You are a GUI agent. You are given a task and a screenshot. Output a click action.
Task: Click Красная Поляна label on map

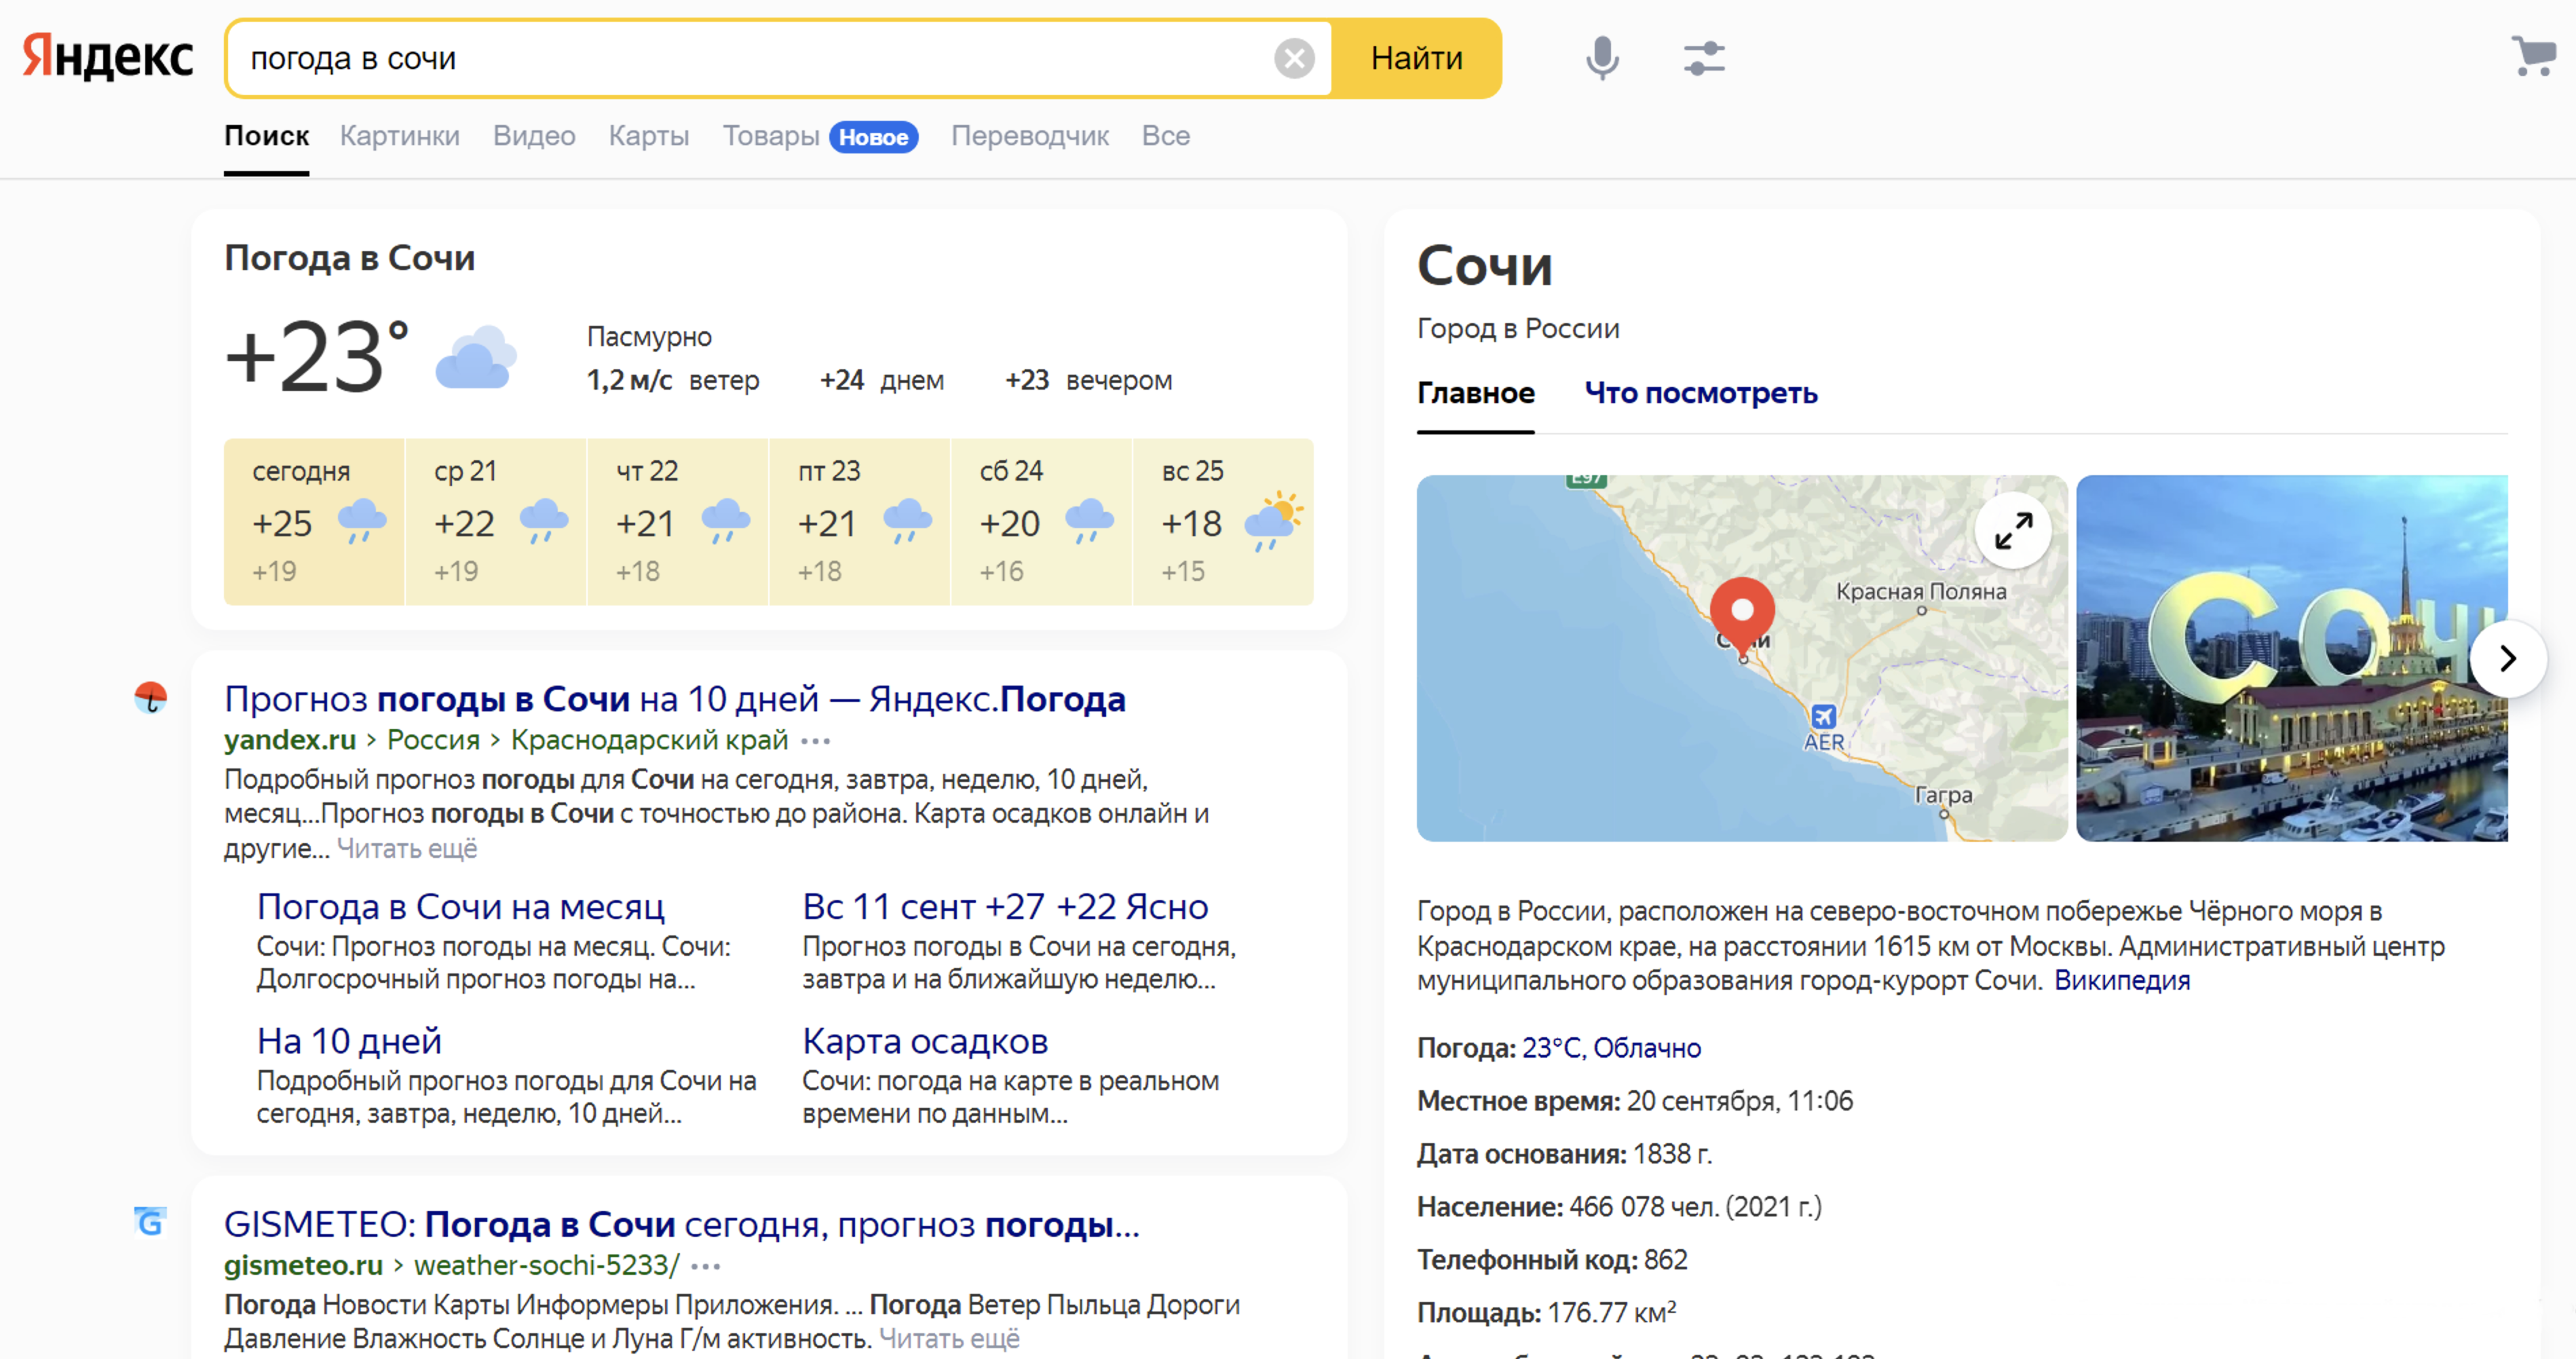1921,591
